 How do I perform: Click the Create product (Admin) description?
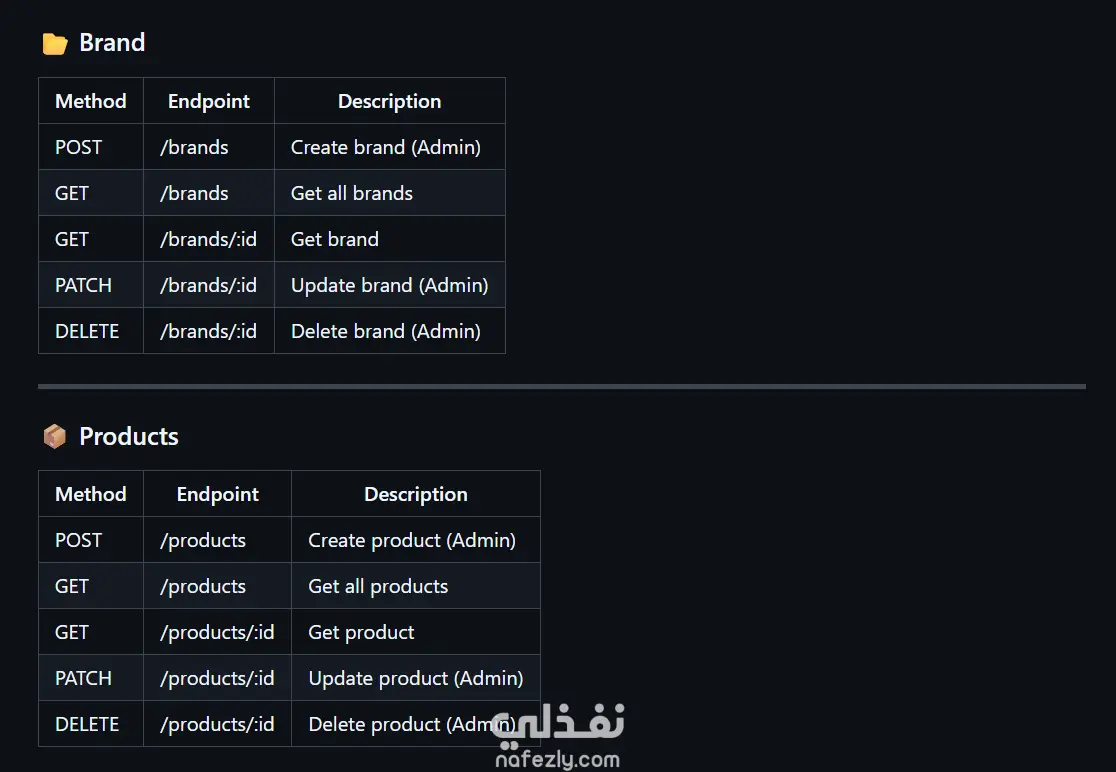coord(412,540)
